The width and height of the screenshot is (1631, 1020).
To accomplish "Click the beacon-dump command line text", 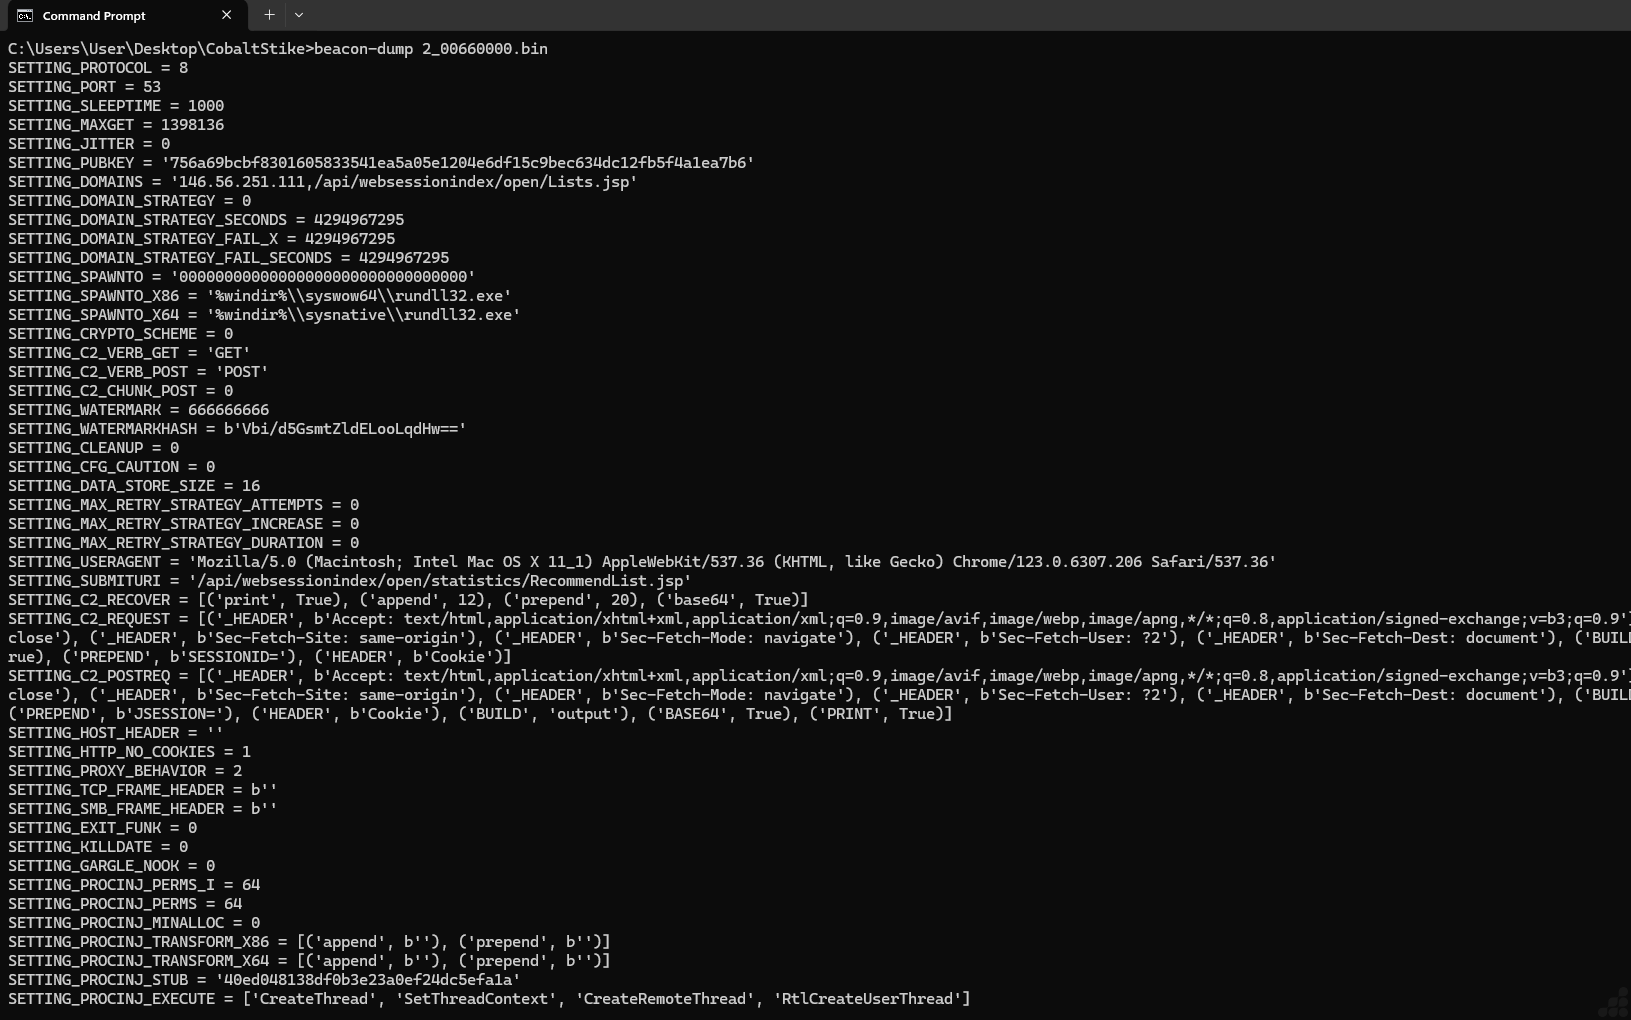I will (430, 49).
